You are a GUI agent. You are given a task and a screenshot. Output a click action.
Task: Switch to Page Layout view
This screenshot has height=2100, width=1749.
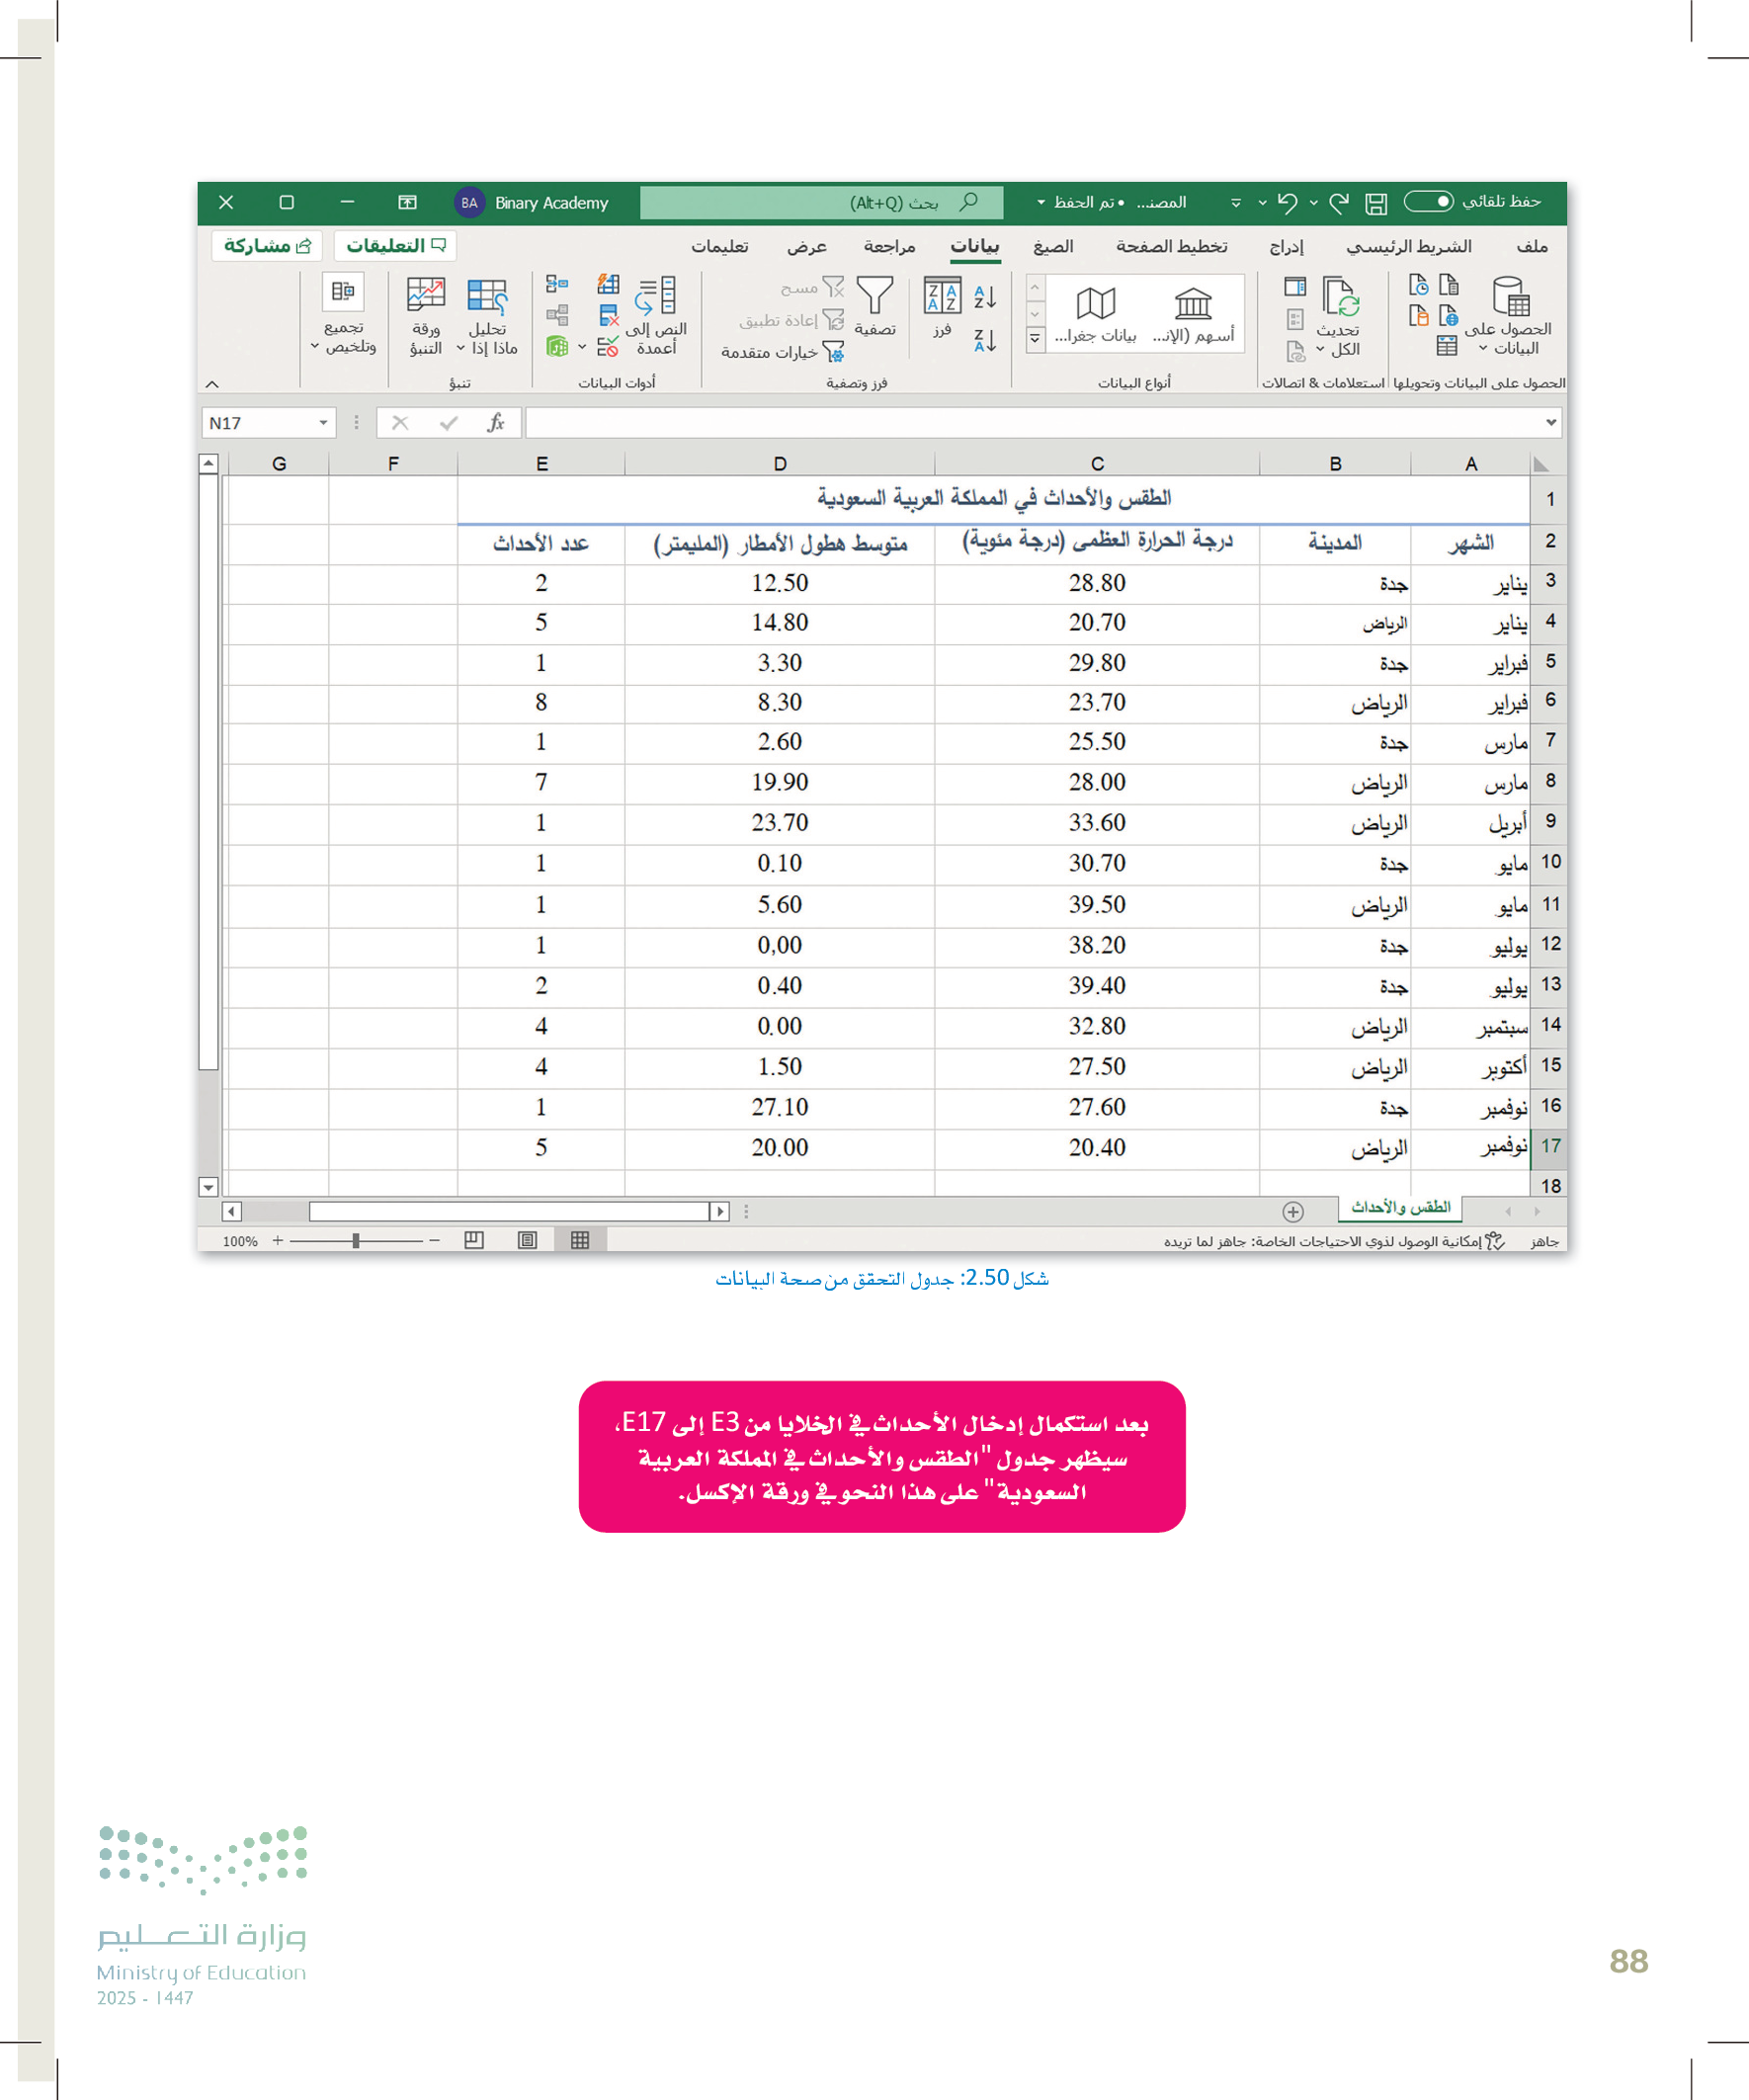point(527,1240)
